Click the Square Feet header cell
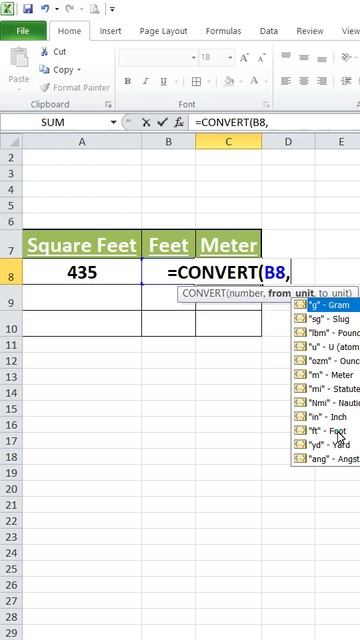The width and height of the screenshot is (360, 640). click(82, 244)
